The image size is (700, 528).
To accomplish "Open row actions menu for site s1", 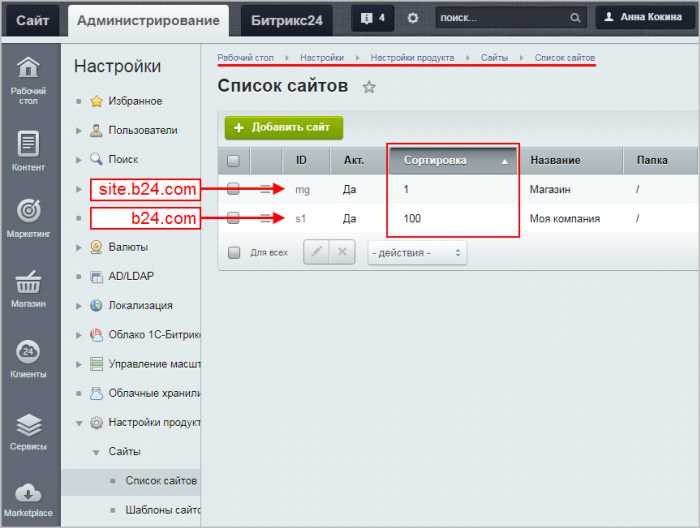I will pyautogui.click(x=266, y=218).
